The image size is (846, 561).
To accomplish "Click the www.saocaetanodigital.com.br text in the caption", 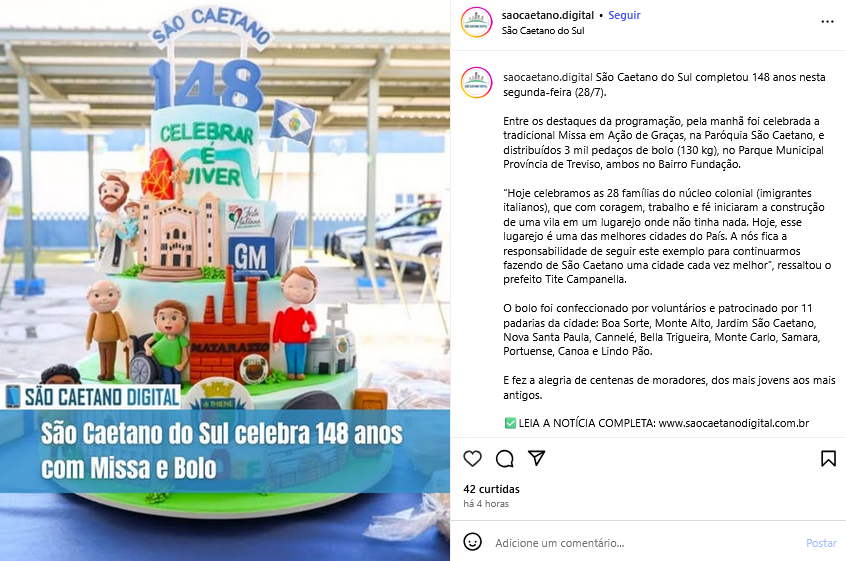I will 734,423.
